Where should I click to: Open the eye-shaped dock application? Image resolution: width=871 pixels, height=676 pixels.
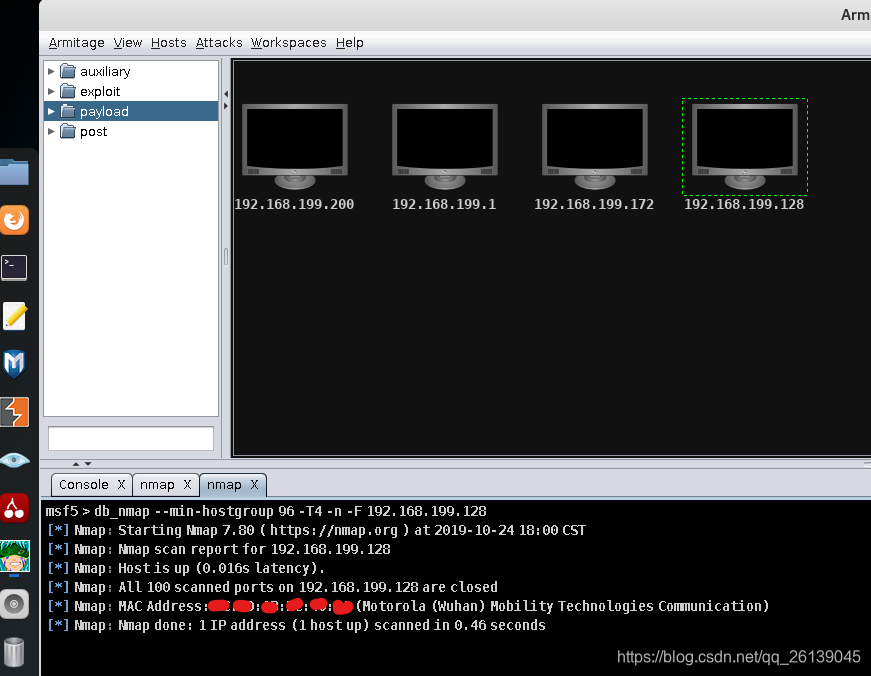click(x=14, y=460)
